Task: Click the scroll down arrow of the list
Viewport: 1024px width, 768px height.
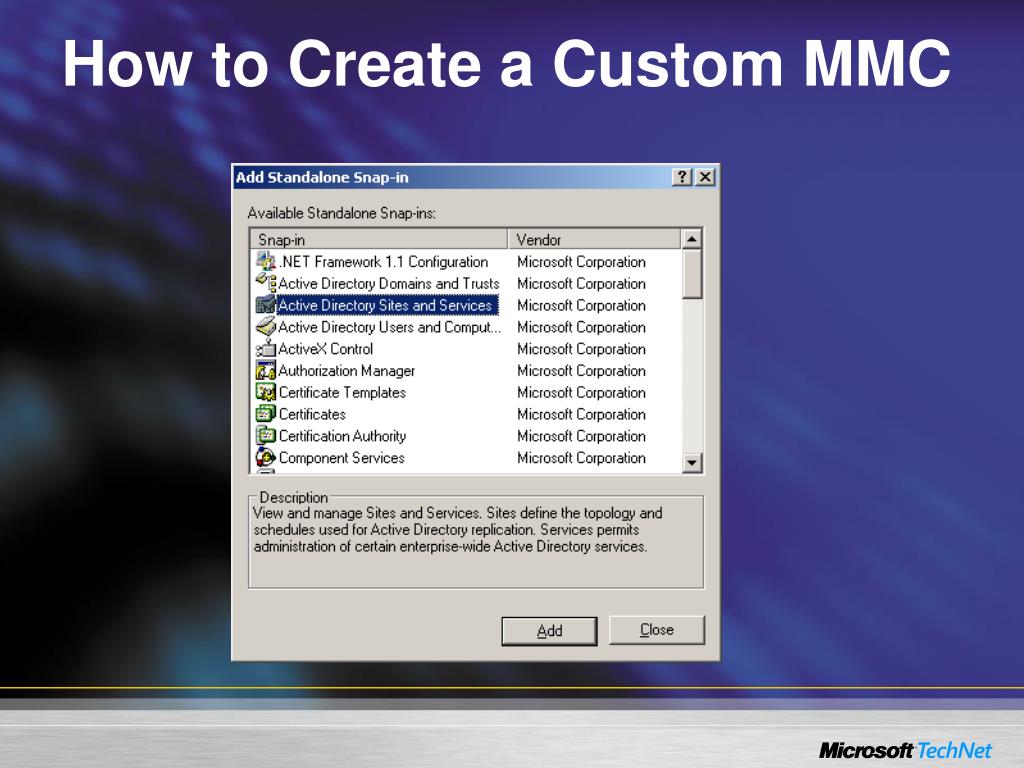Action: [x=692, y=462]
